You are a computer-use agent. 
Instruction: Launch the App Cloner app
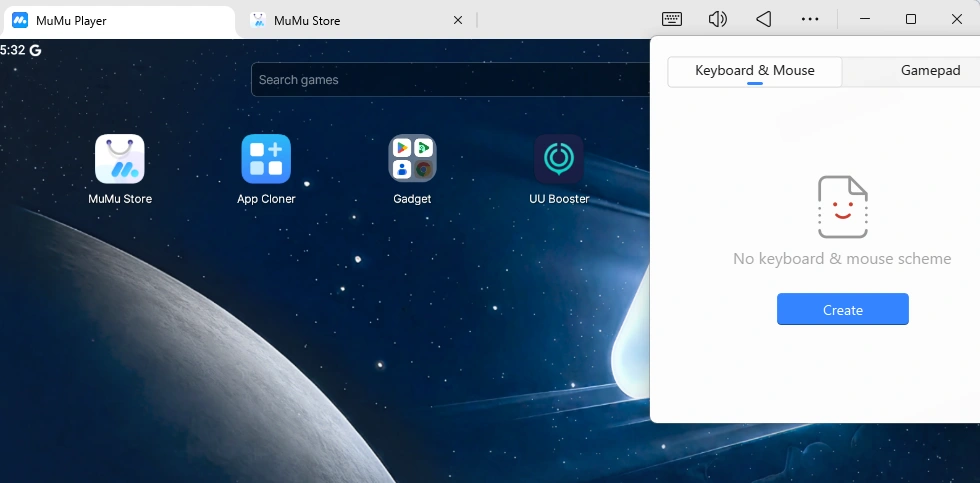[266, 159]
